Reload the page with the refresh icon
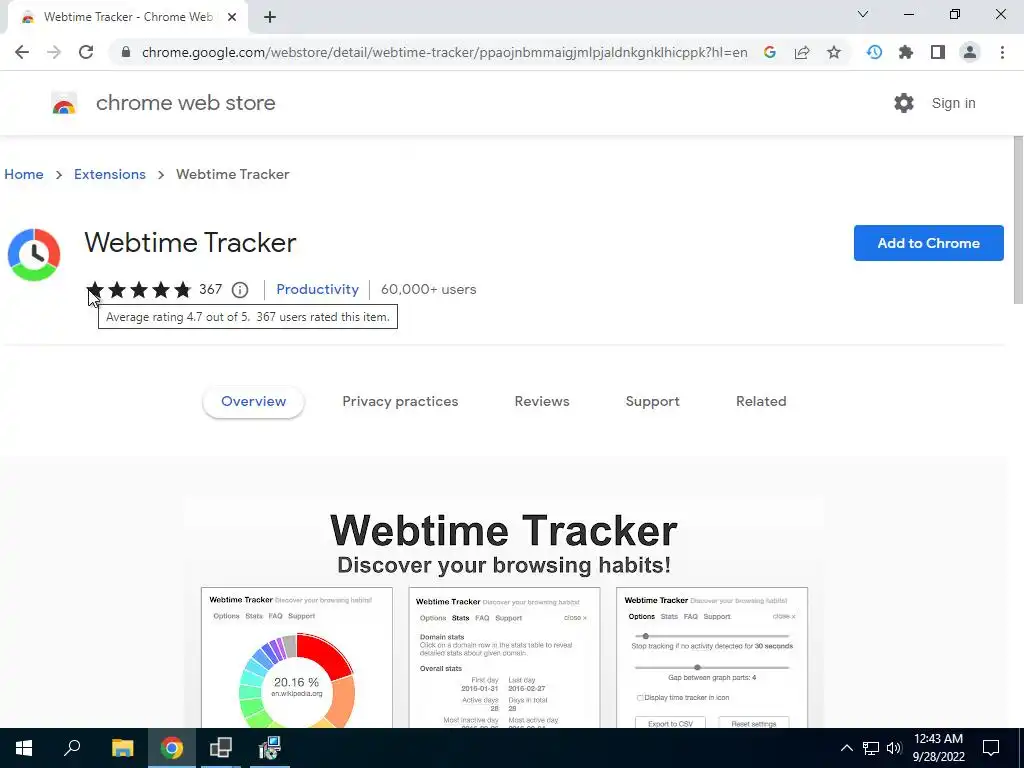Screen dimensions: 1024x768 pos(86,52)
